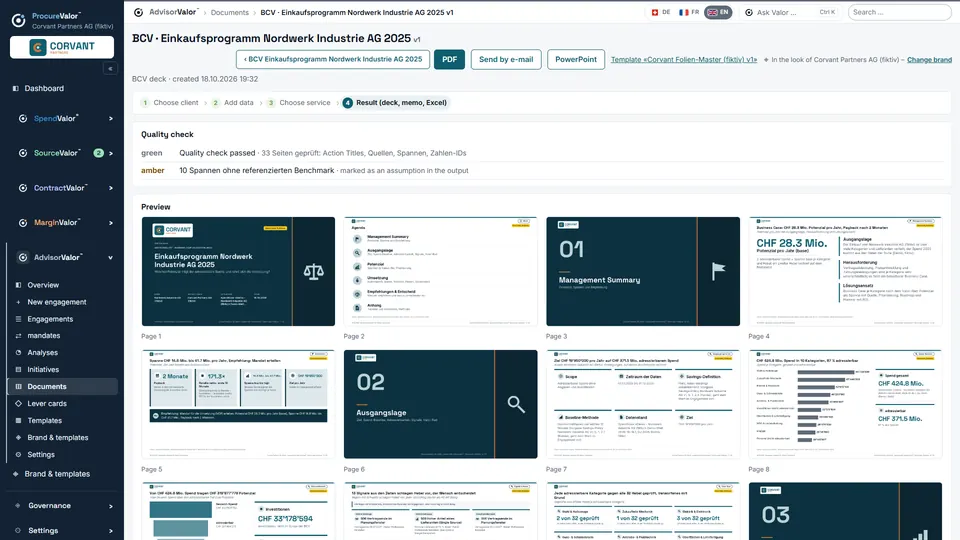The height and width of the screenshot is (540, 960).
Task: Expand the ContractValor menu chevron
Action: tap(111, 188)
